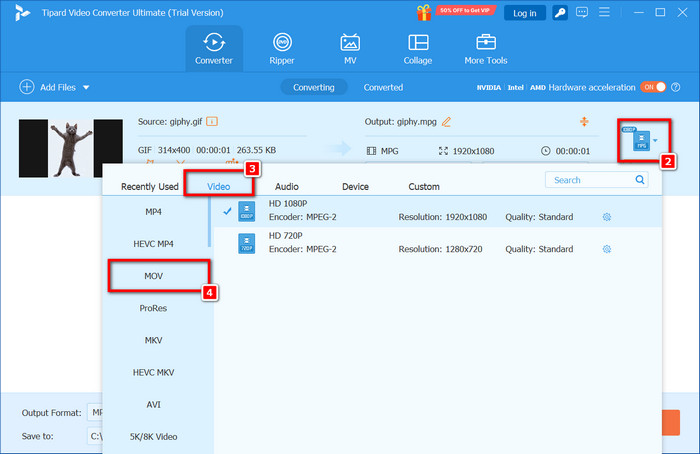The width and height of the screenshot is (700, 454).
Task: Click the giphy.gif cat thumbnail
Action: coord(71,148)
